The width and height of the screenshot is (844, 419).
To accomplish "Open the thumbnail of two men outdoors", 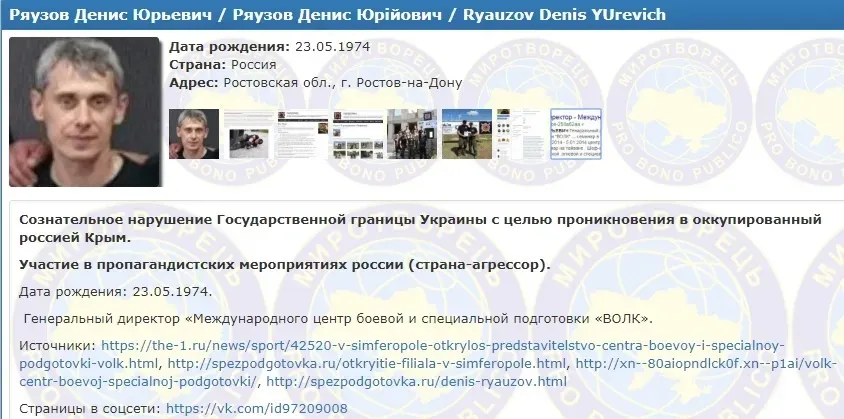I will (467, 134).
